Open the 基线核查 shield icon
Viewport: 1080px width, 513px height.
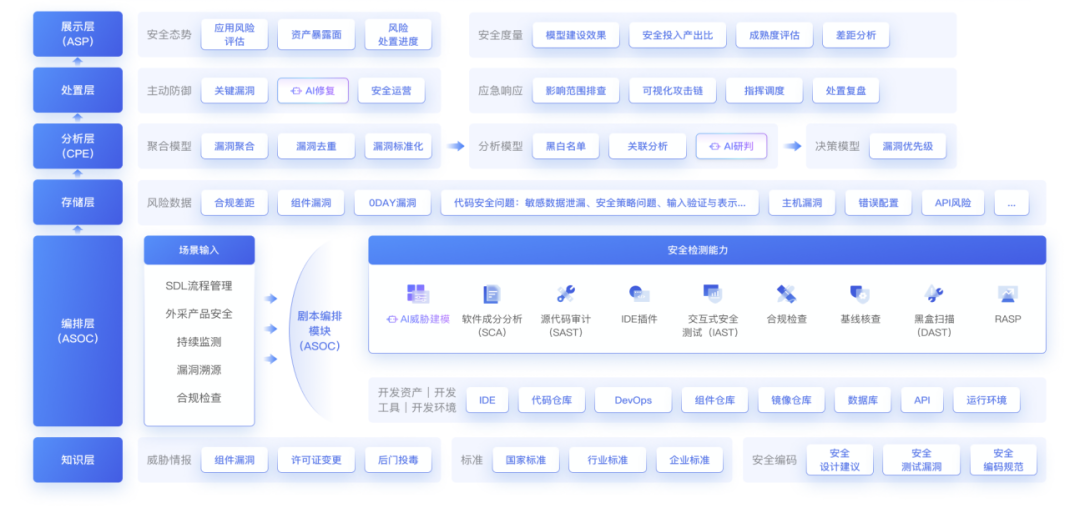coord(859,294)
